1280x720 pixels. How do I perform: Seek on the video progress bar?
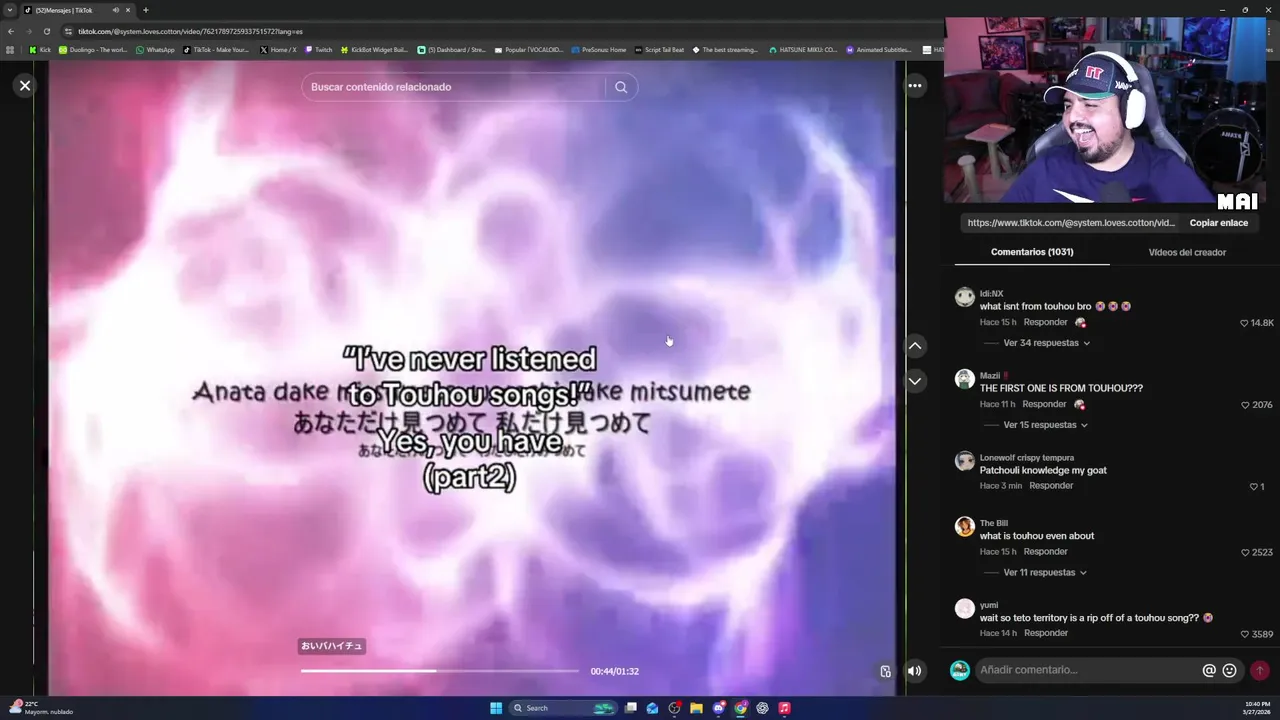440,671
